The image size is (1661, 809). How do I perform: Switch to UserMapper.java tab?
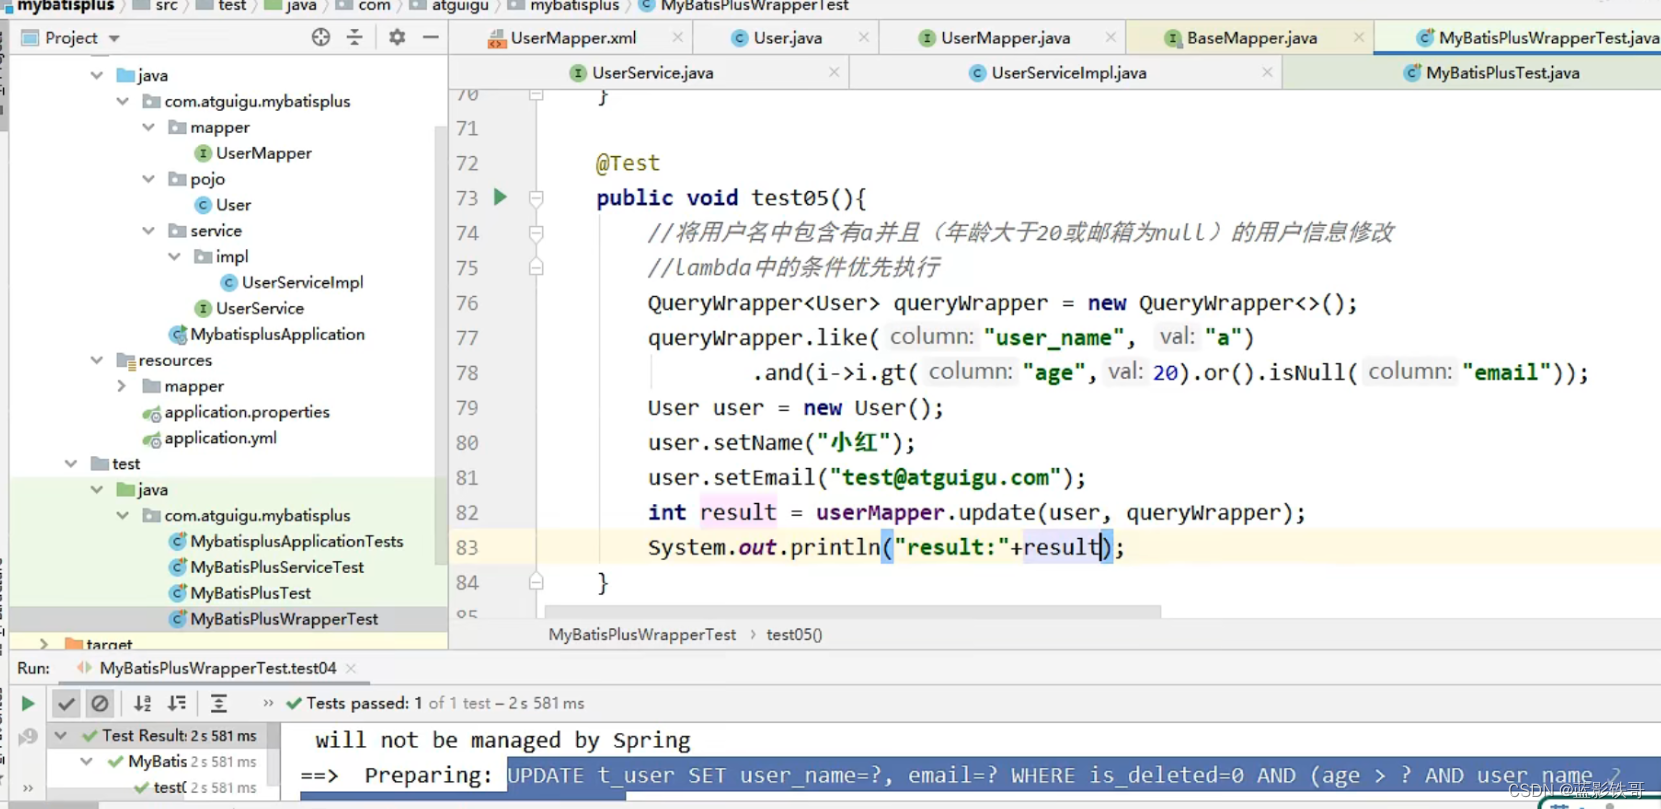pos(1005,38)
